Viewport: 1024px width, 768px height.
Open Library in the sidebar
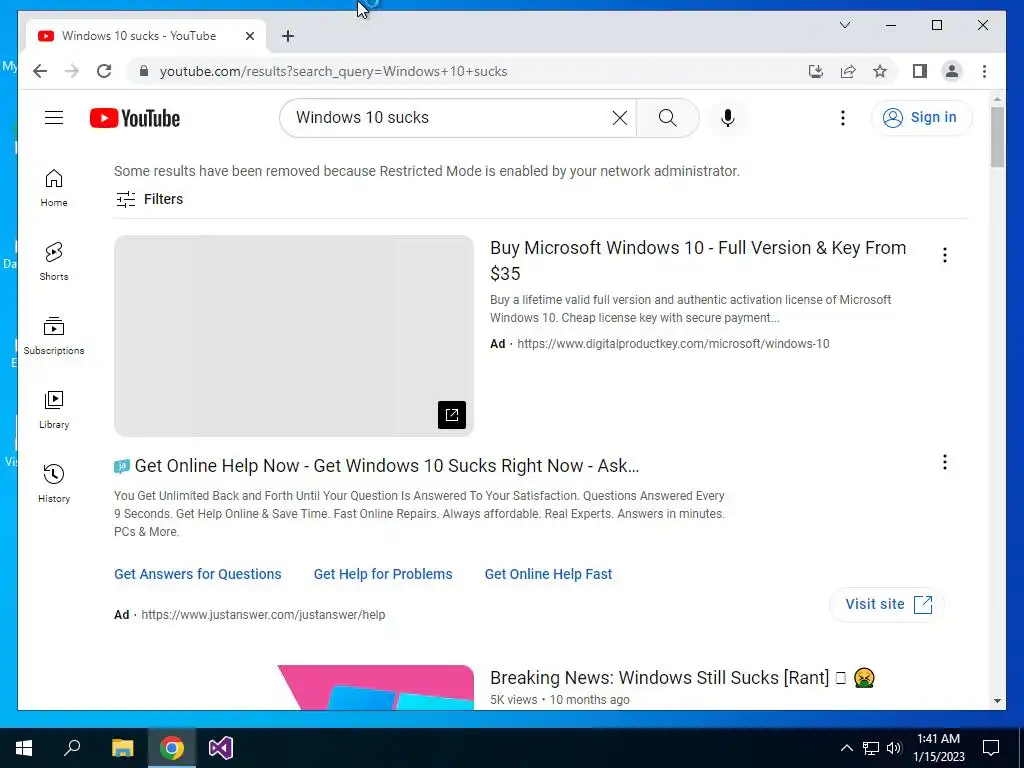(x=54, y=409)
